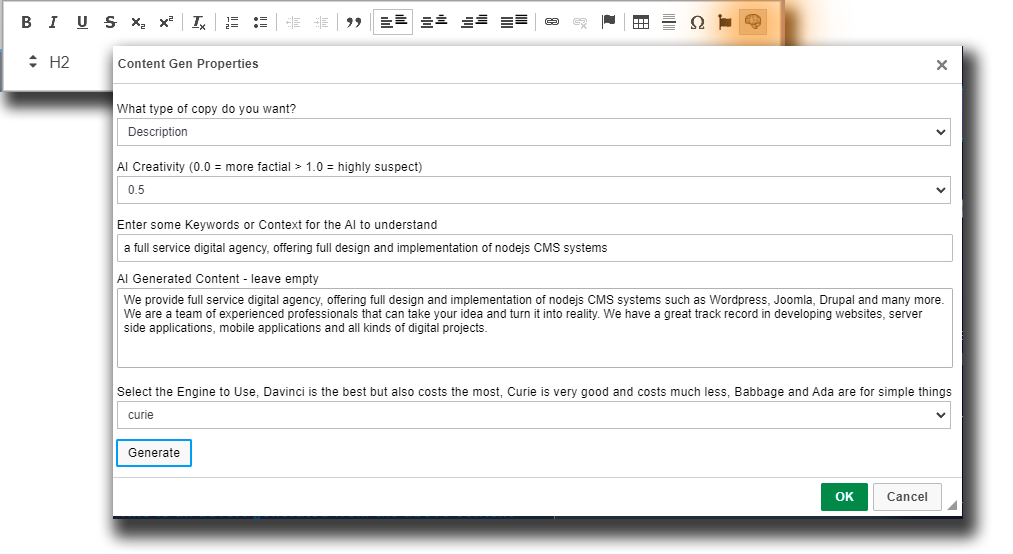Open the special character Omega tool
This screenshot has width=1013, height=554.
point(697,22)
